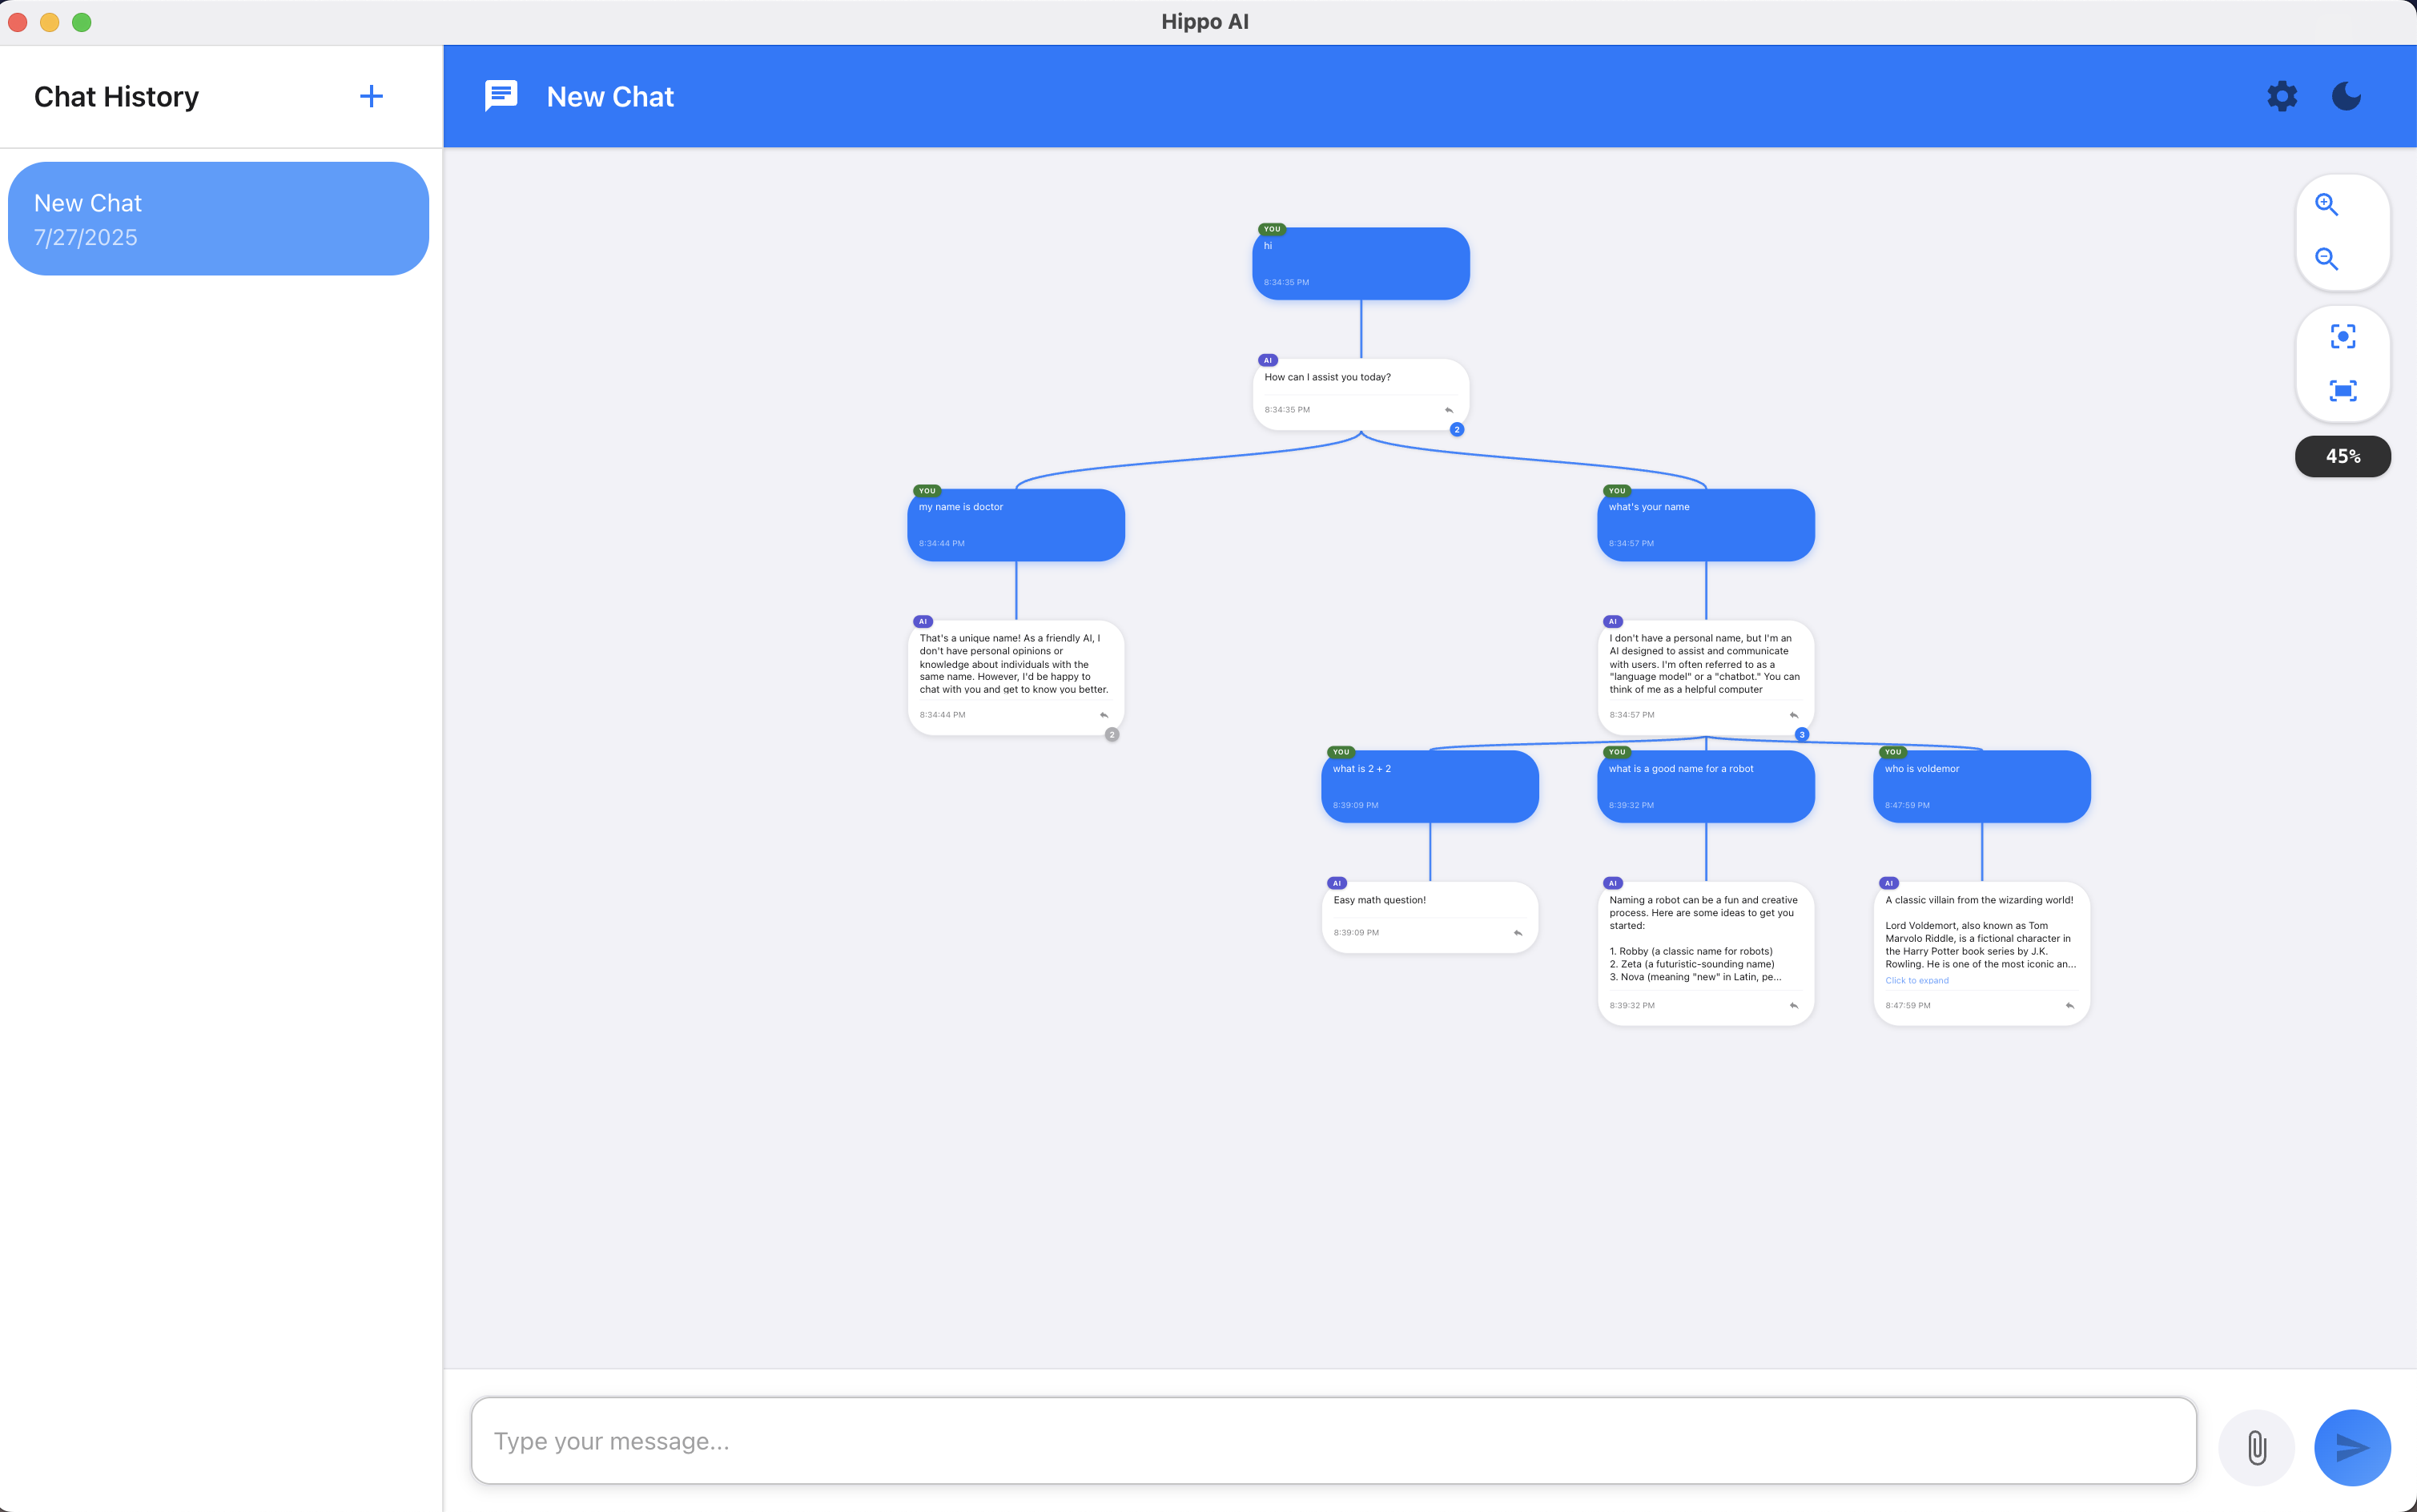
Task: Reply to "I don't have a personal name" message
Action: click(x=1794, y=715)
